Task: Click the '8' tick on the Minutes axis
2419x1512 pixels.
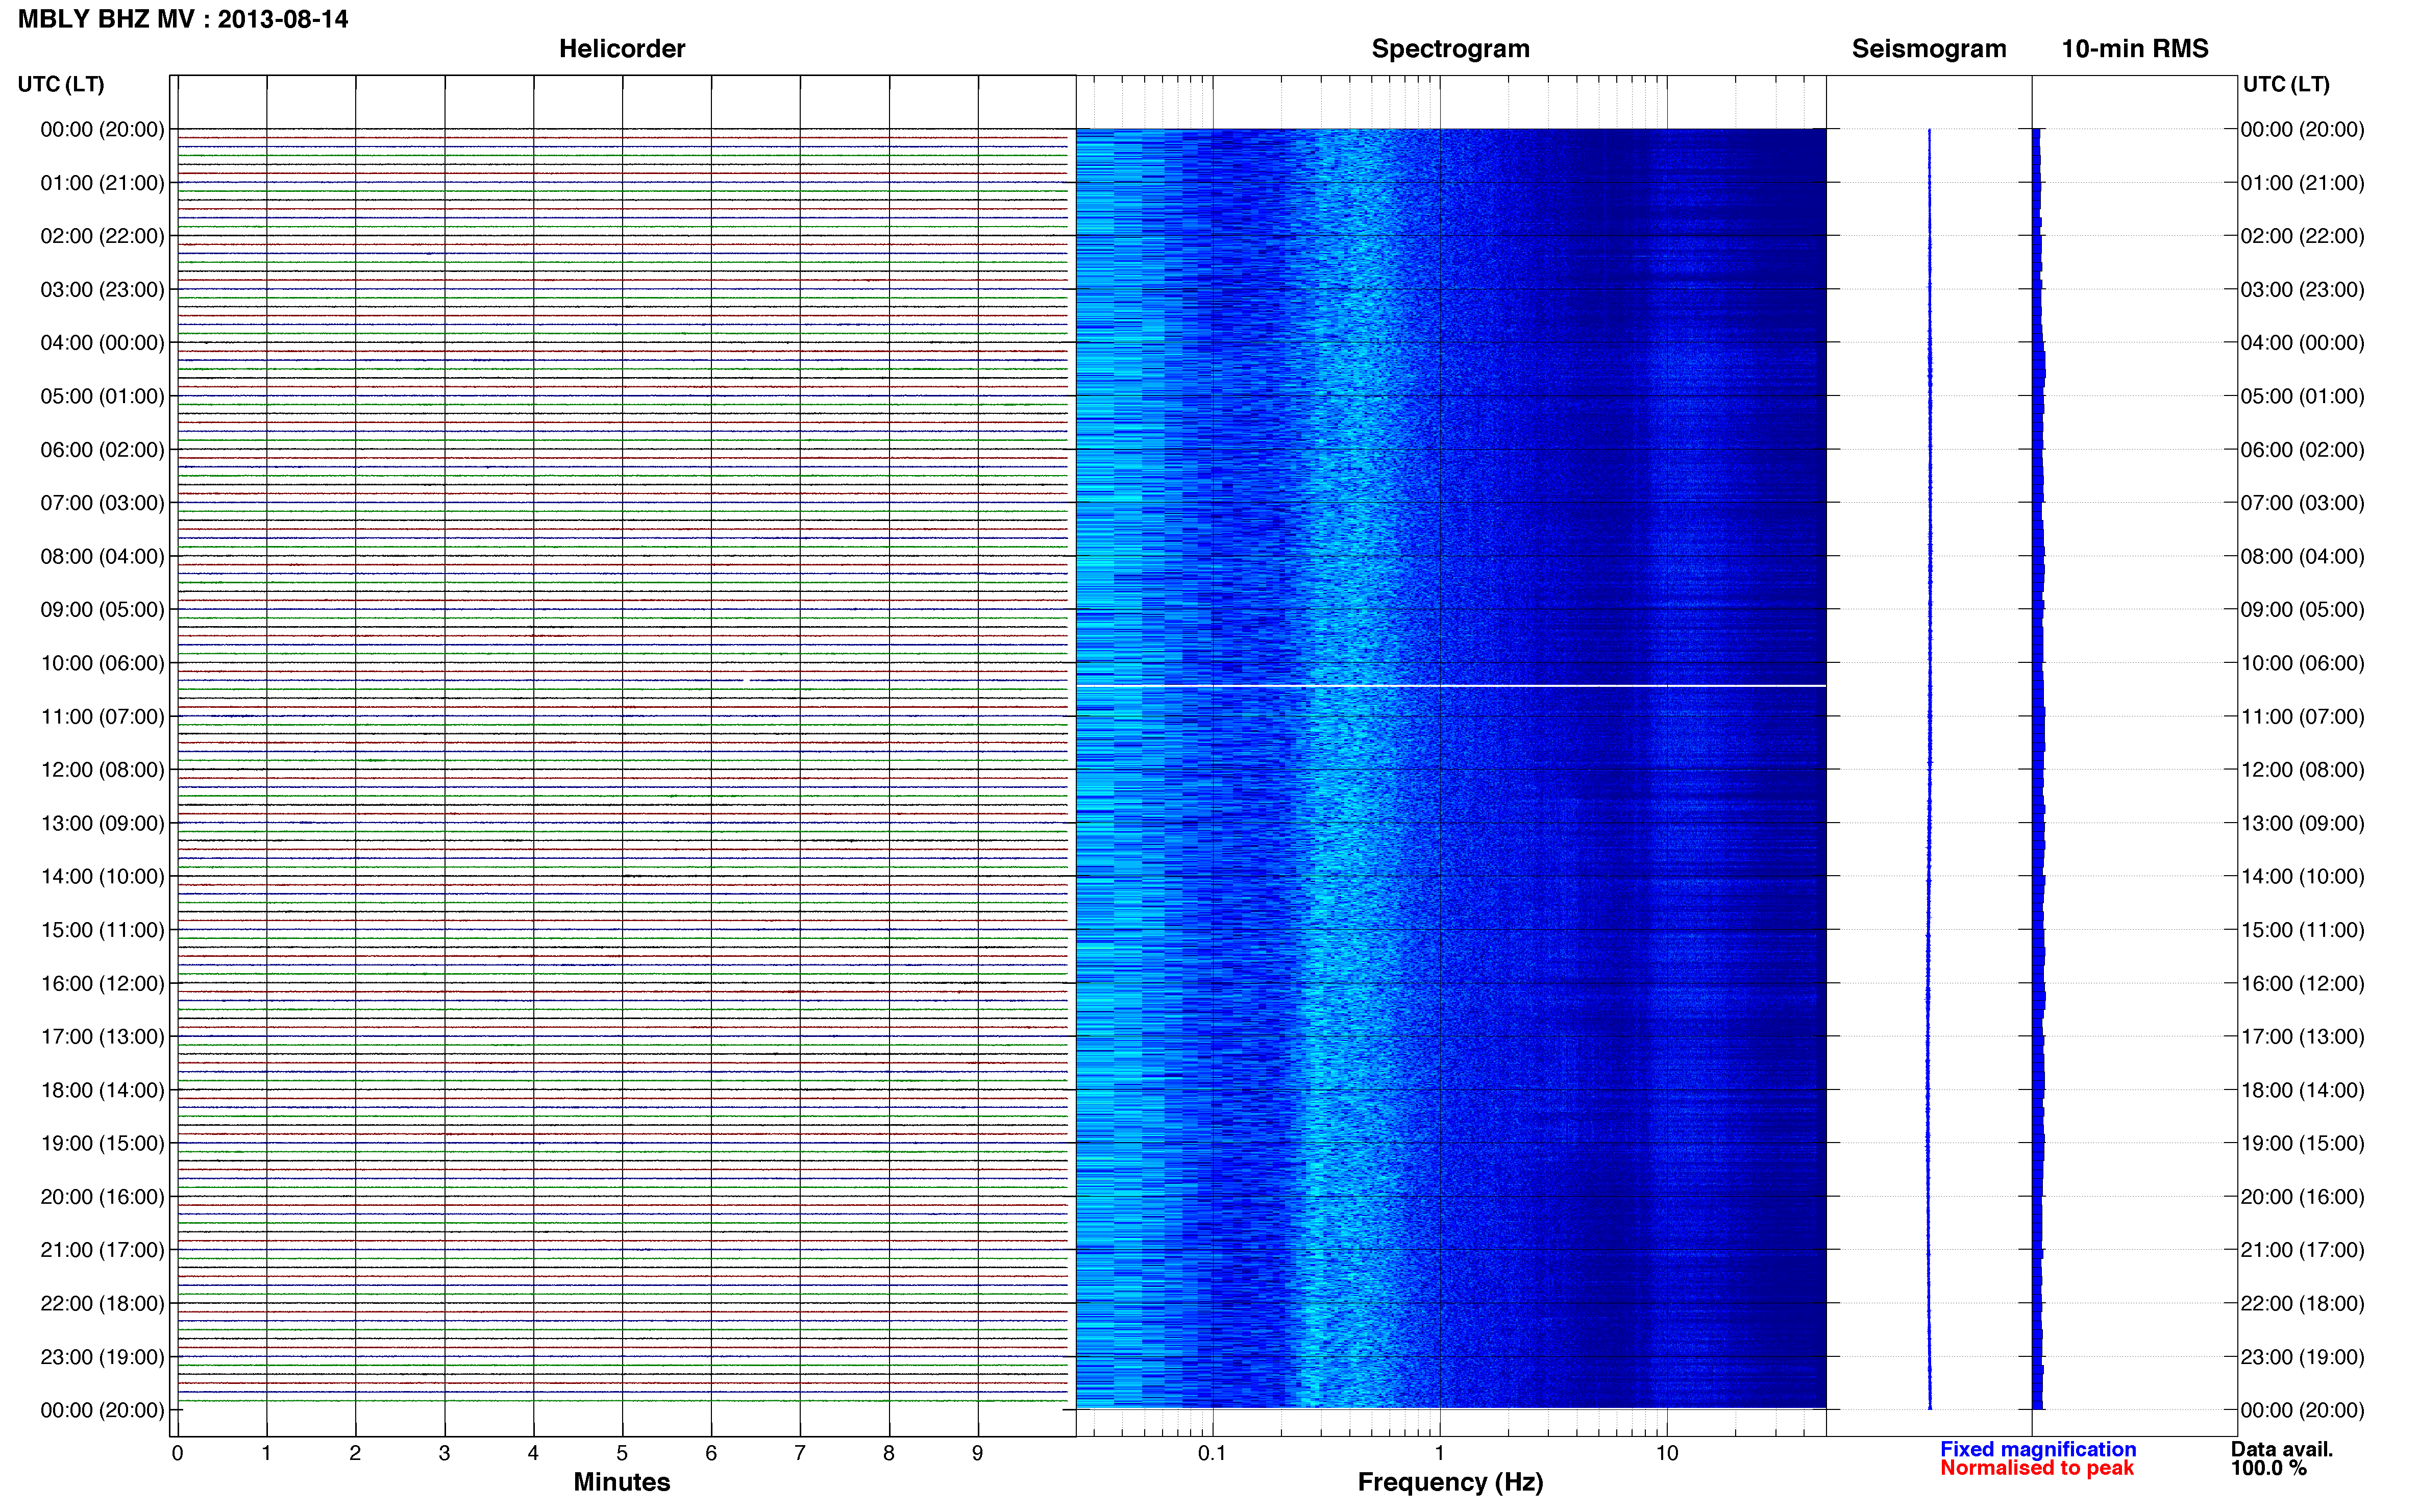Action: (x=889, y=1453)
